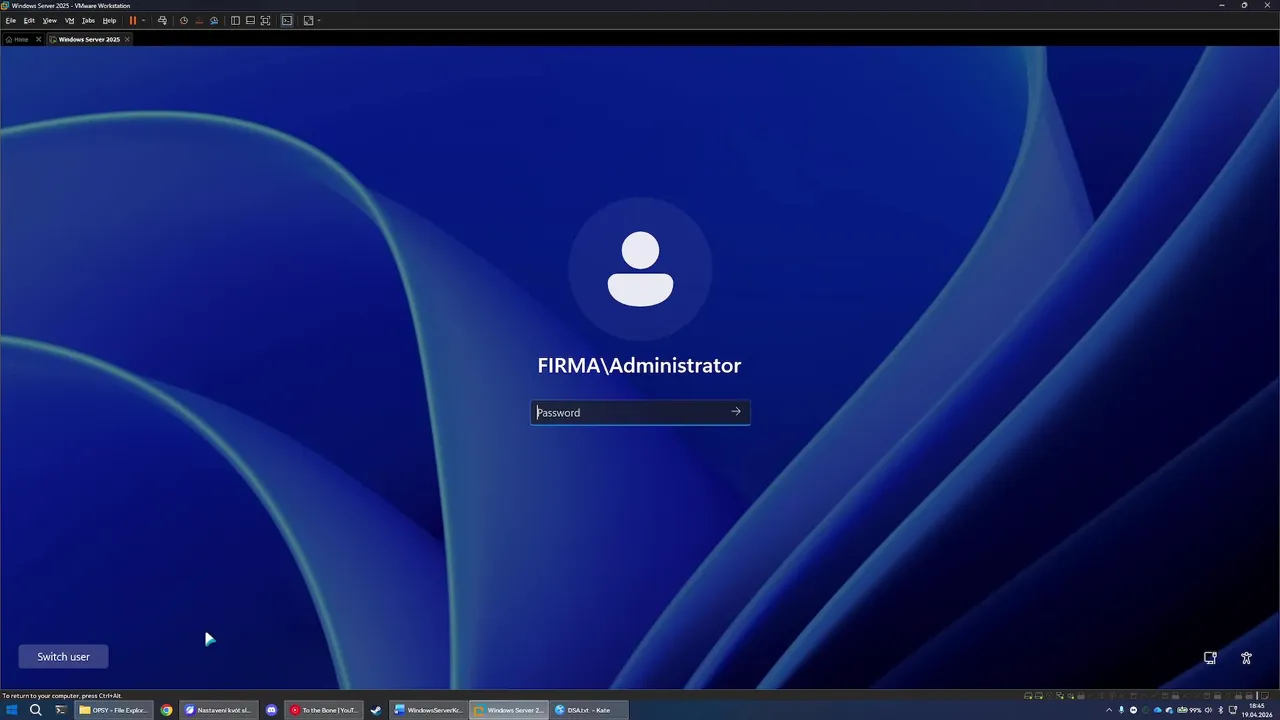
Task: Switch to the Home tab
Action: tap(17, 39)
